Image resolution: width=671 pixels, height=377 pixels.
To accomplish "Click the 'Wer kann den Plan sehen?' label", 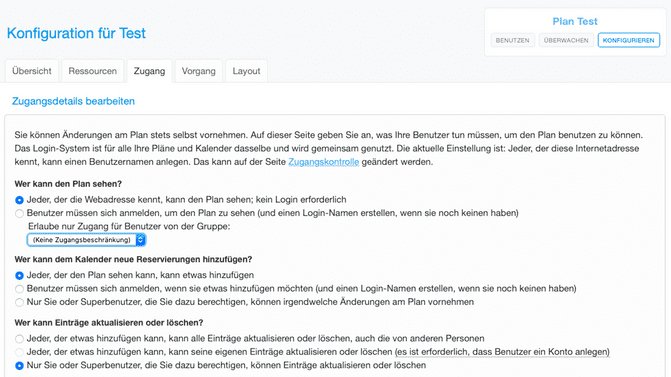I will tap(68, 184).
